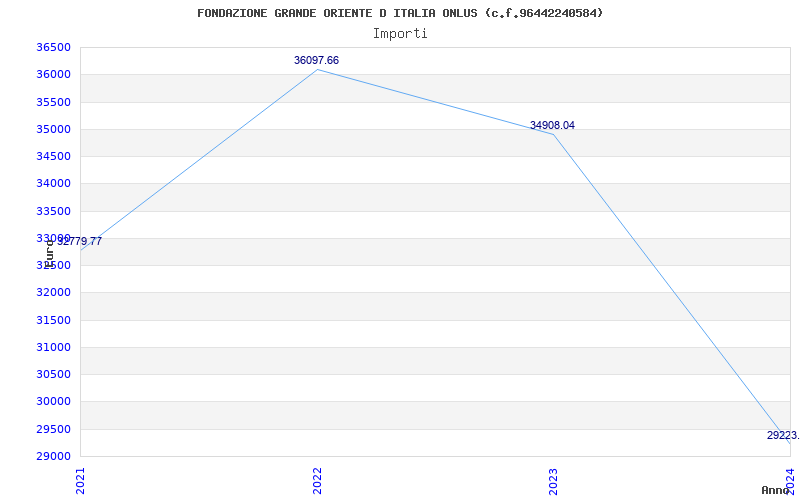The height and width of the screenshot is (500, 800).
Task: Click the y-axis value 36500
Action: [53, 47]
